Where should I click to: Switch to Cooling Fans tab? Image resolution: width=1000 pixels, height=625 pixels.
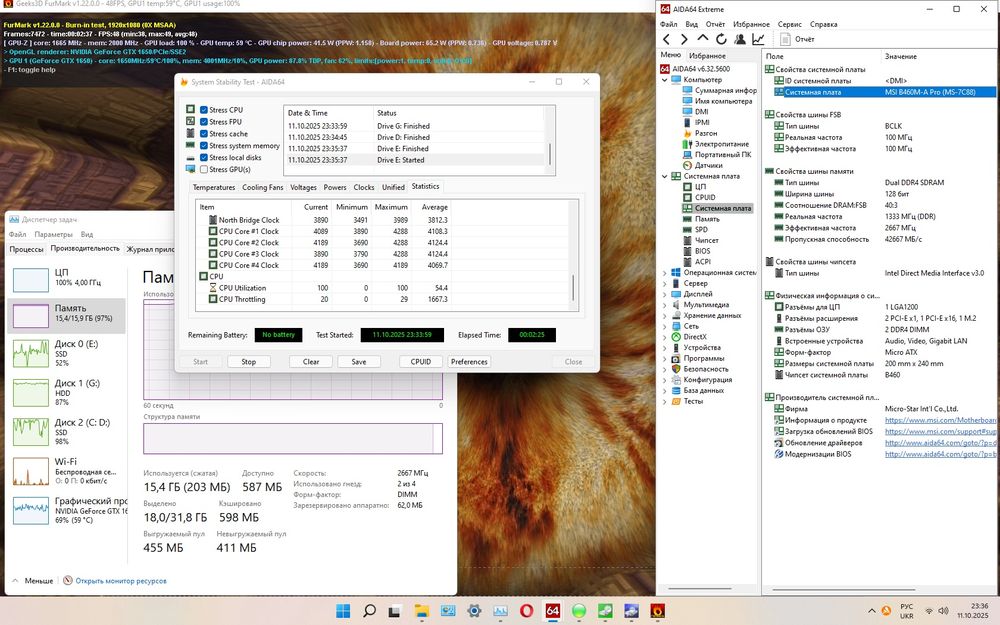tap(262, 188)
